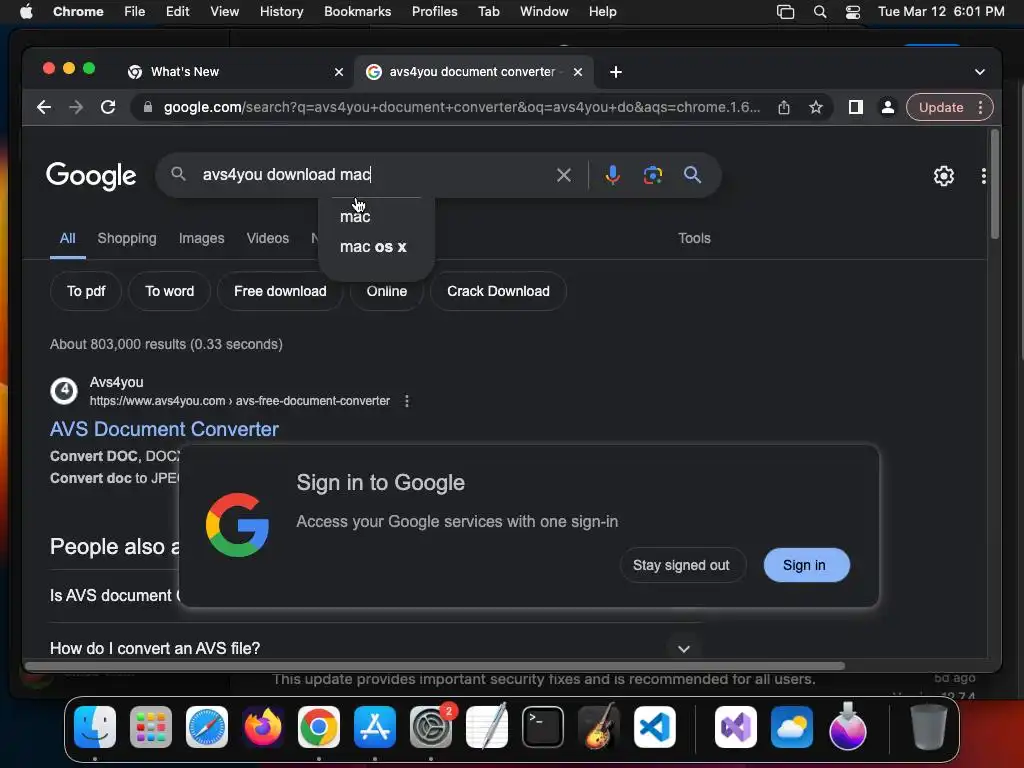The height and width of the screenshot is (768, 1024).
Task: Reload the Google search page
Action: (x=108, y=107)
